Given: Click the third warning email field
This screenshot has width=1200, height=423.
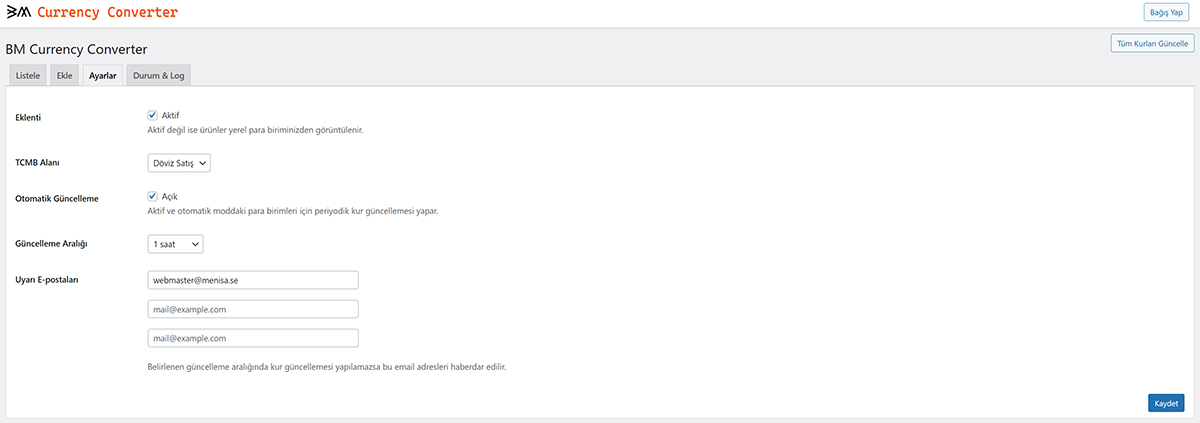Looking at the screenshot, I should click(x=252, y=339).
